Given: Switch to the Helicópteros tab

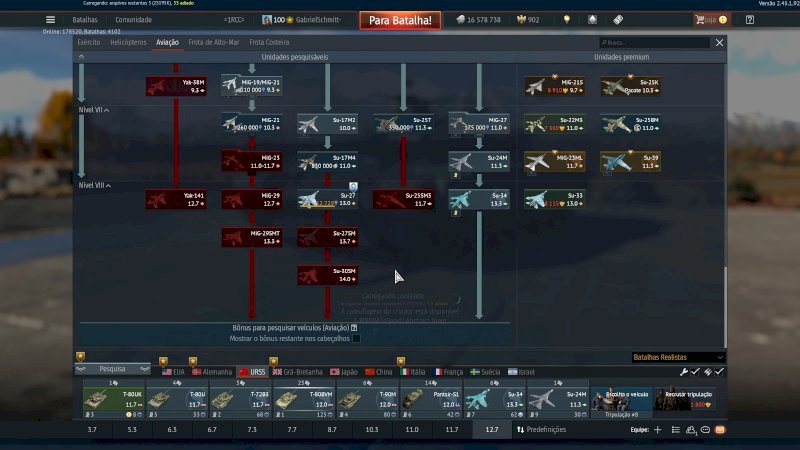Looking at the screenshot, I should (127, 43).
